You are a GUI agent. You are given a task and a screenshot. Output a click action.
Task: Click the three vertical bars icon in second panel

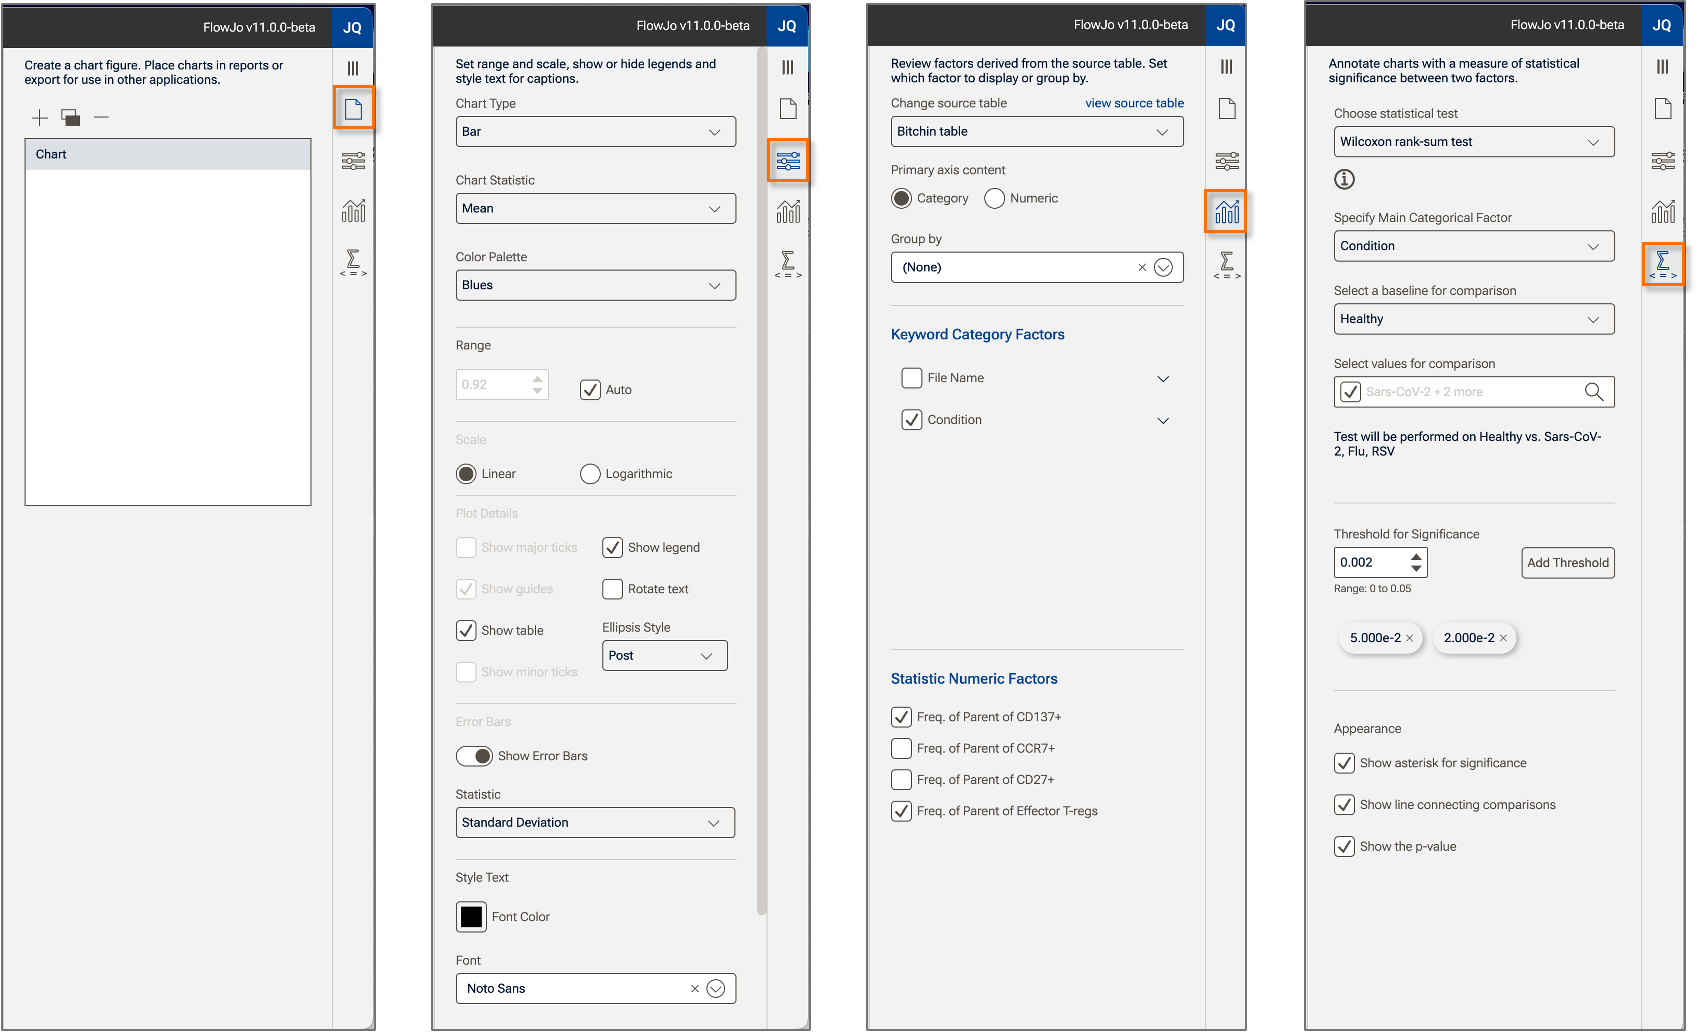pos(788,68)
